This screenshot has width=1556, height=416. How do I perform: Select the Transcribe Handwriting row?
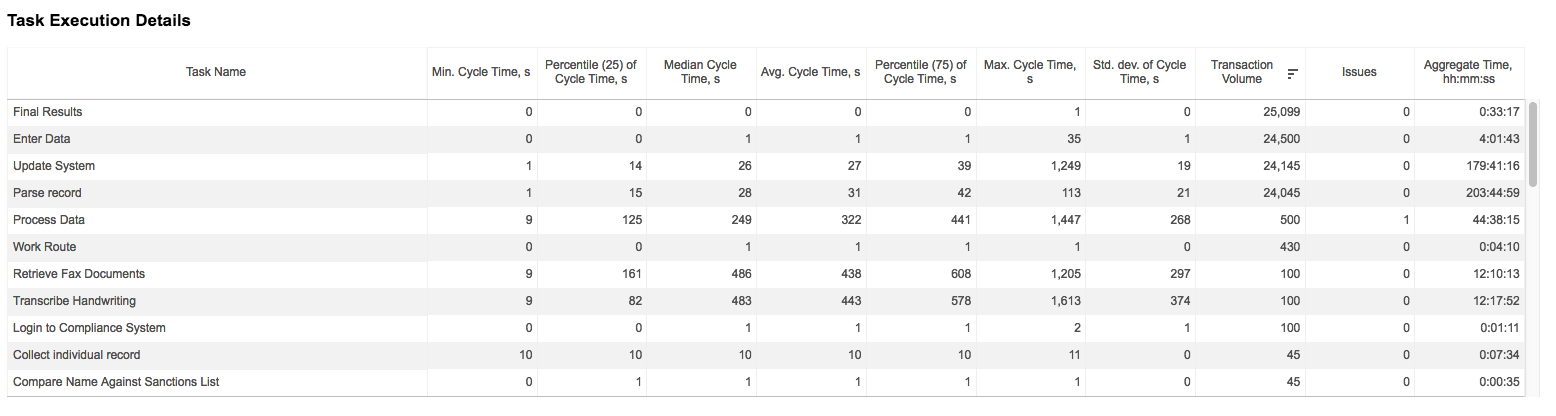tap(766, 301)
